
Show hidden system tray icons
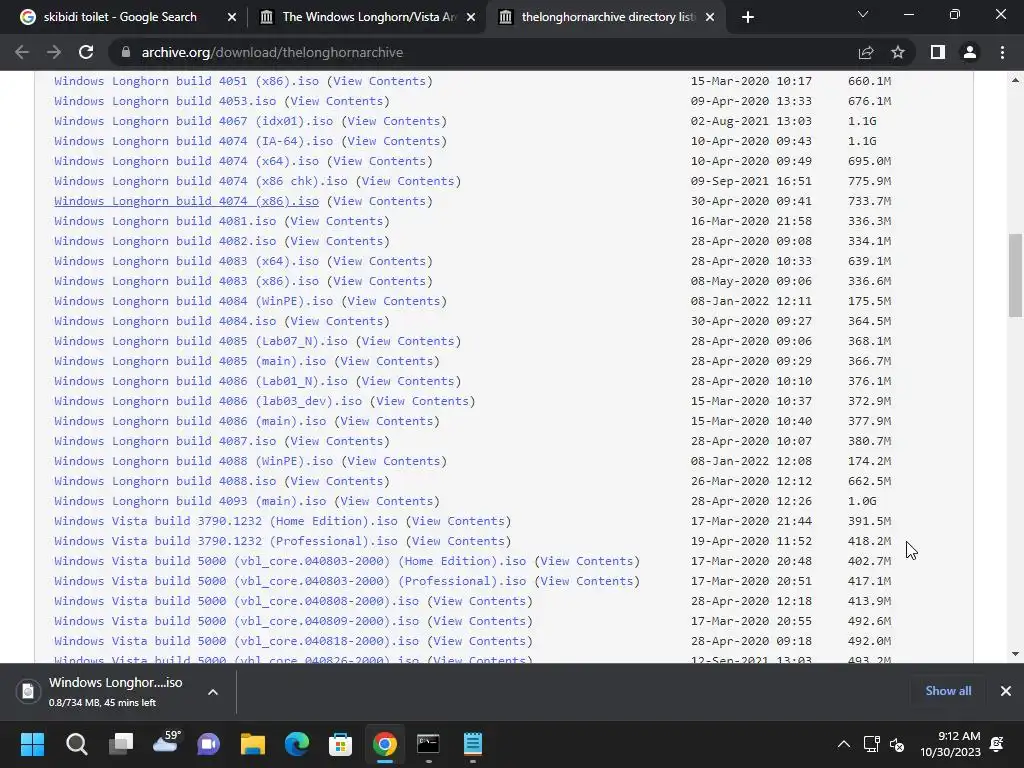click(x=844, y=744)
